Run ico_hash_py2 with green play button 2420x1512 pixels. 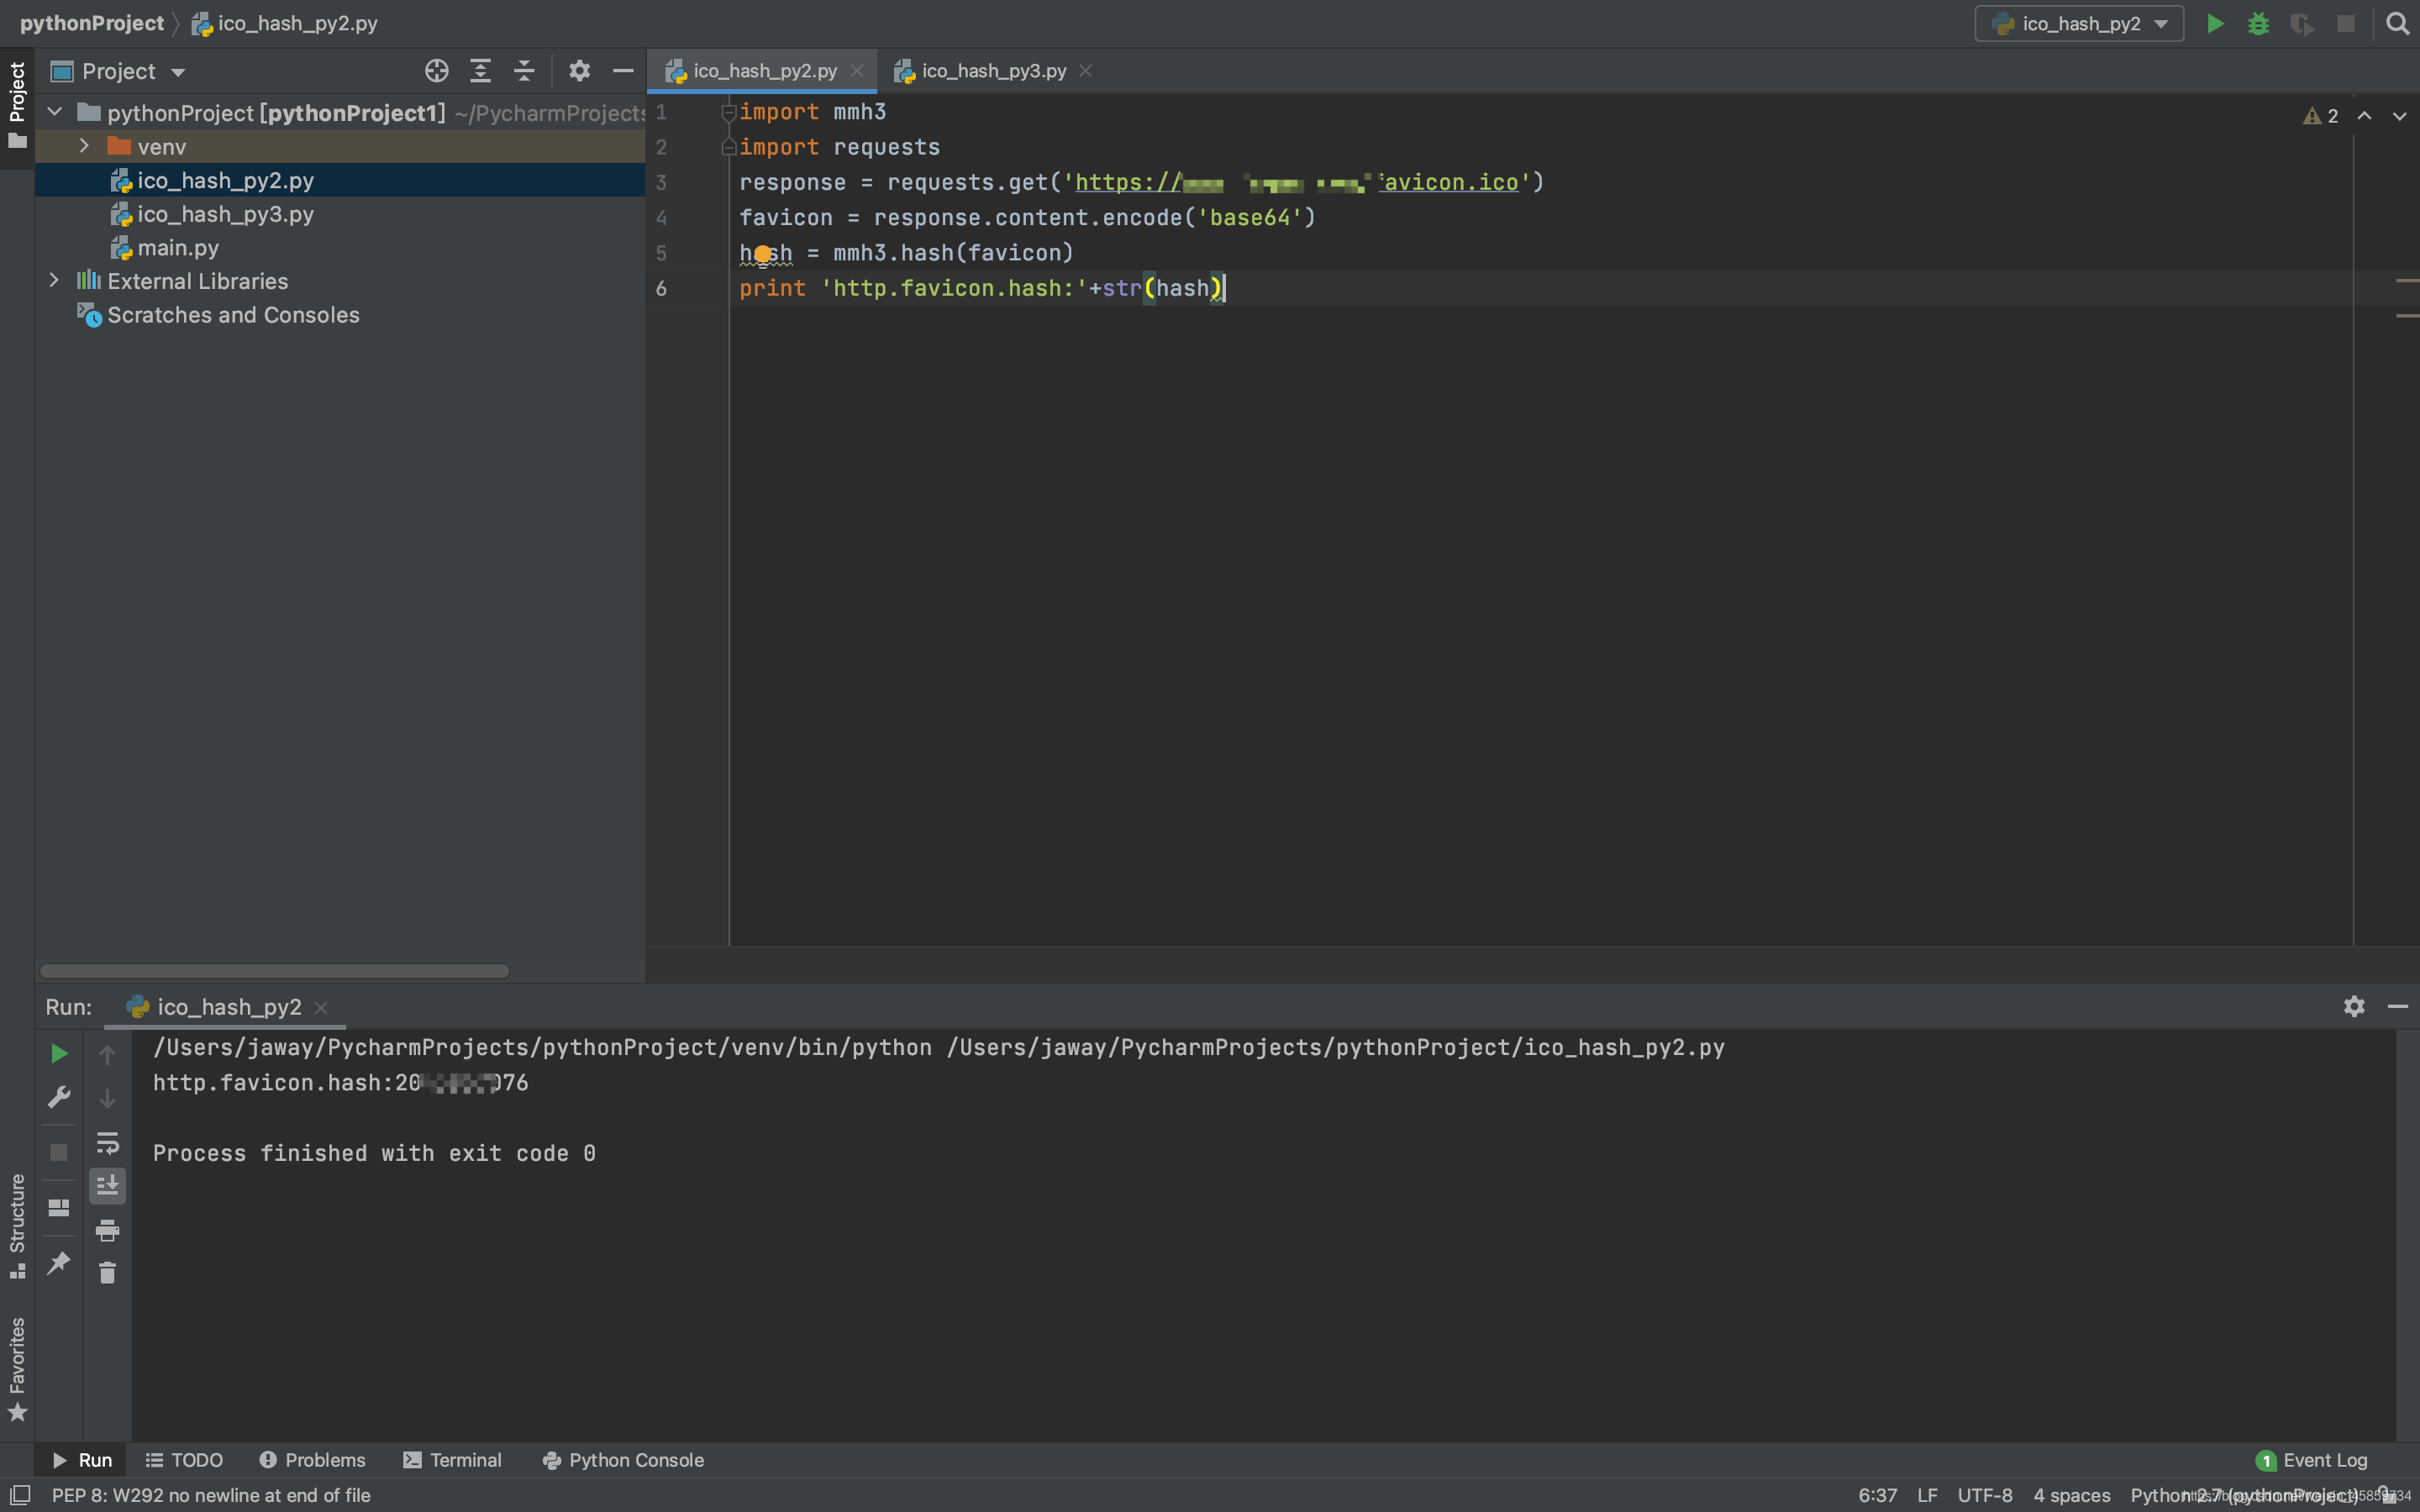click(x=2215, y=24)
